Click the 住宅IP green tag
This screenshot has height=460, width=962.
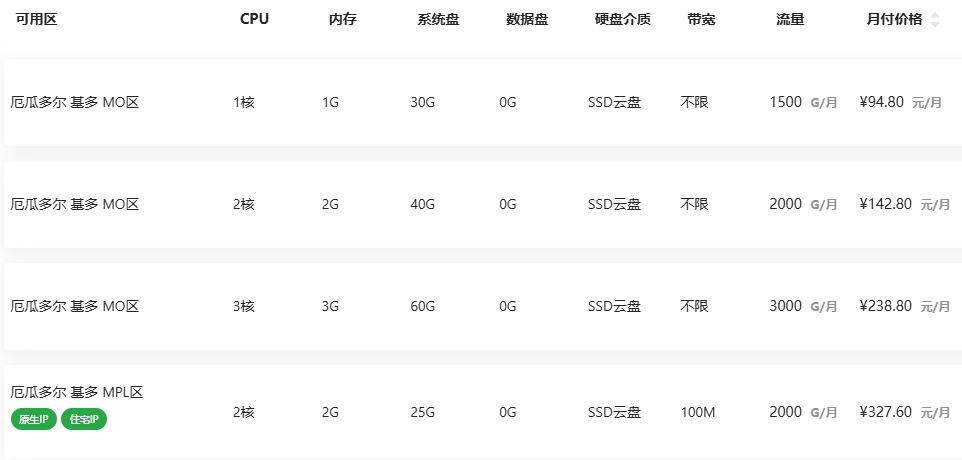pos(84,419)
